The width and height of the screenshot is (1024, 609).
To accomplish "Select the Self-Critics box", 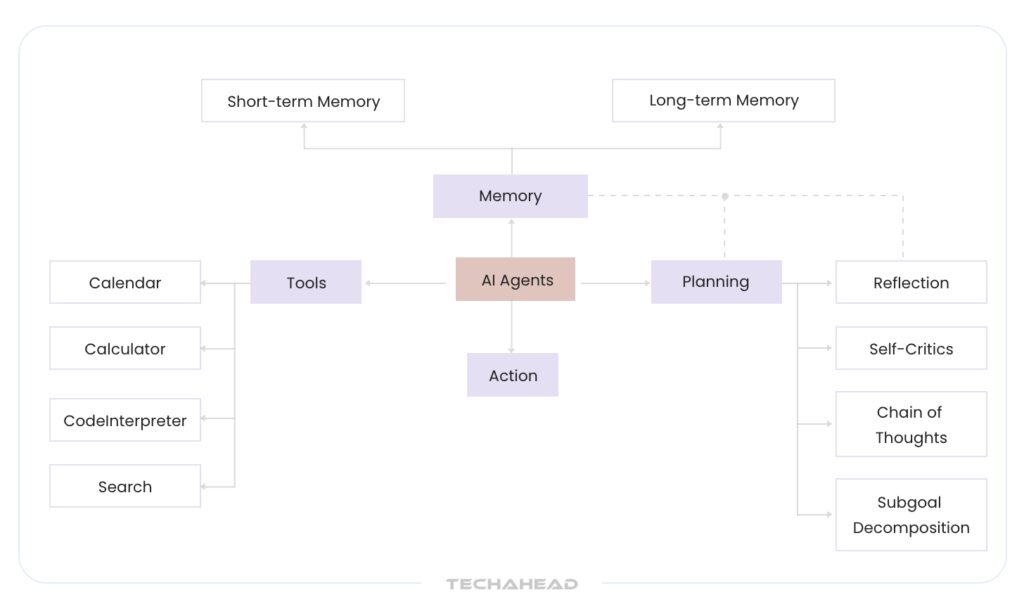I will coord(911,348).
